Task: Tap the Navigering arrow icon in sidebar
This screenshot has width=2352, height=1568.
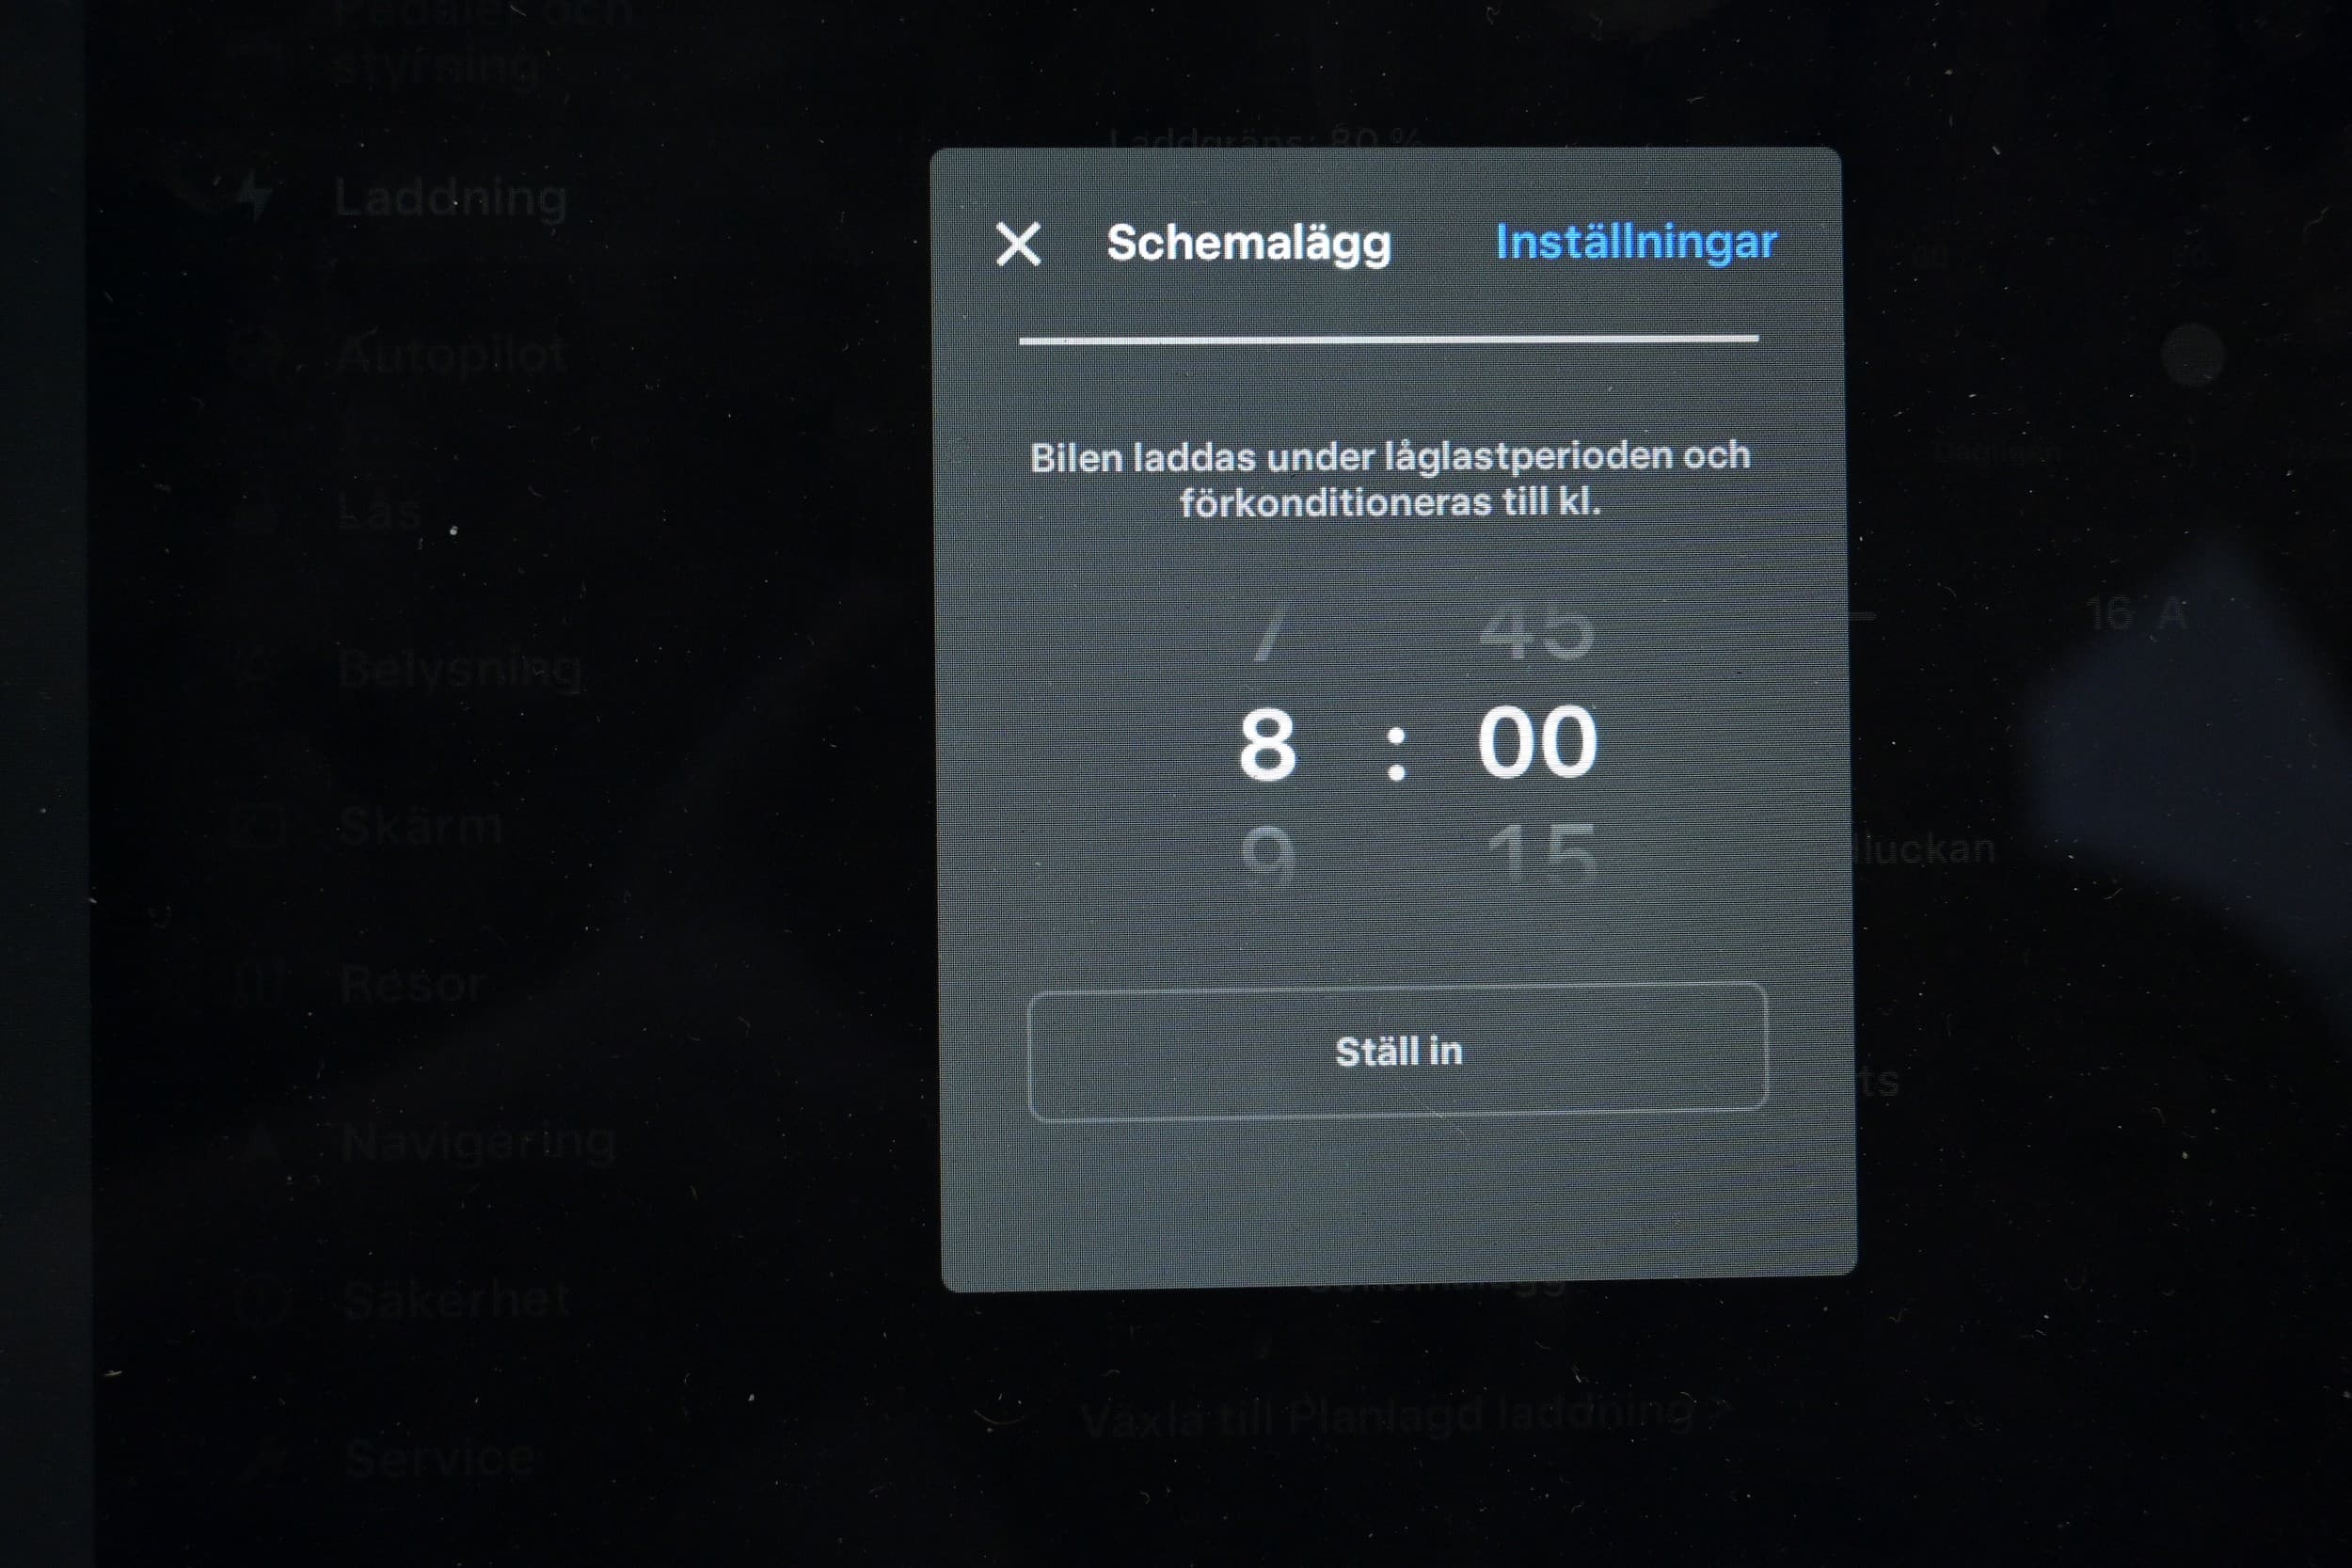Action: point(258,1142)
